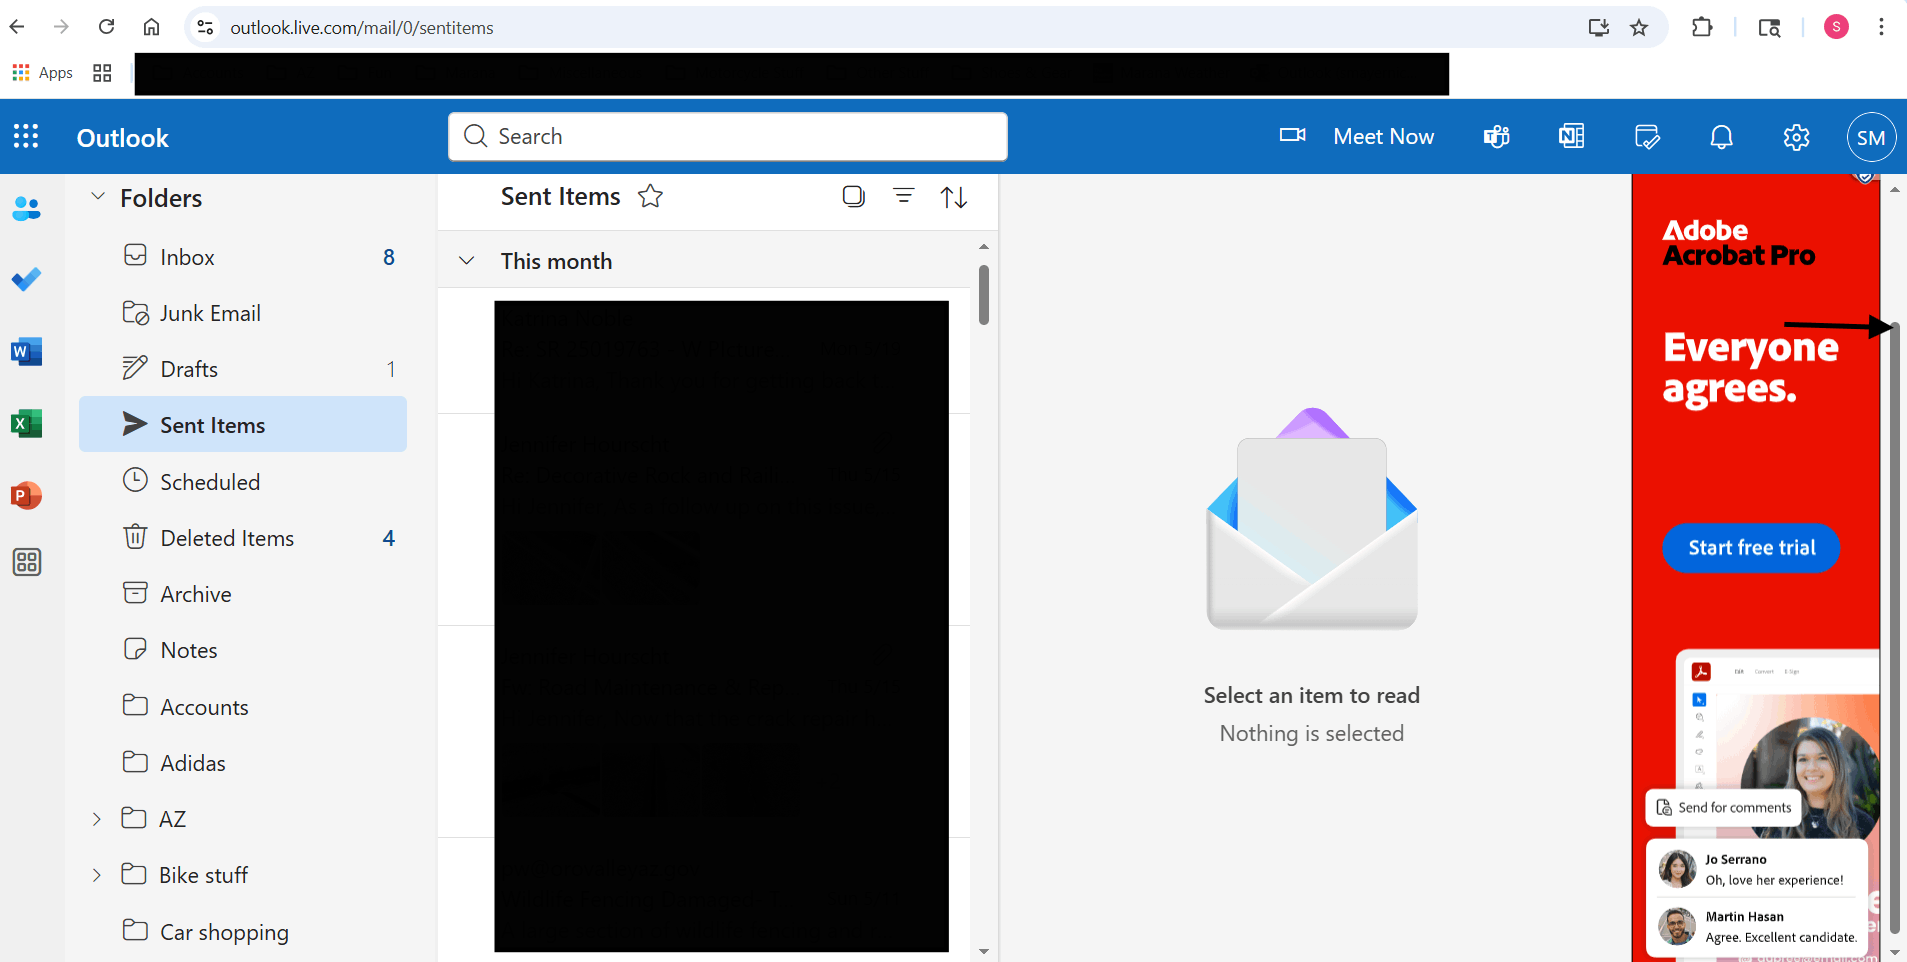Click the Search field

pos(727,136)
